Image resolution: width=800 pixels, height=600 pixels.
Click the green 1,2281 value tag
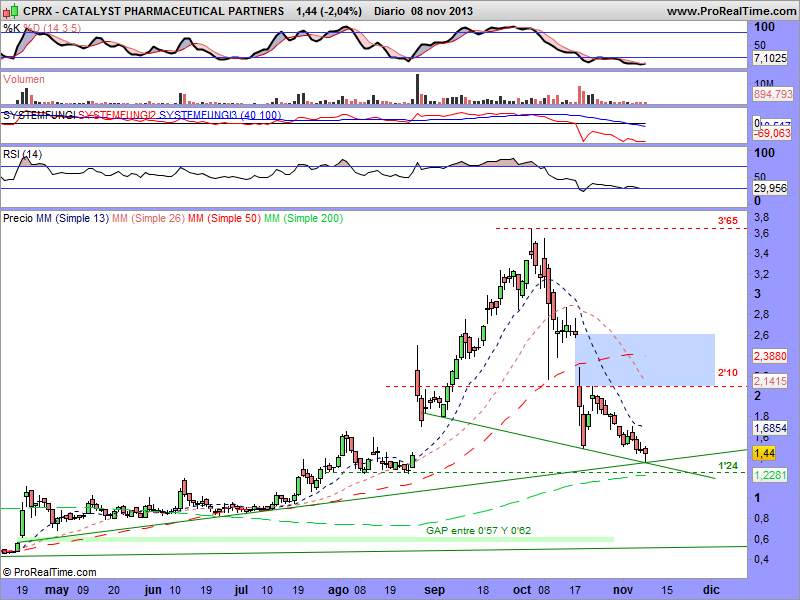pos(770,475)
